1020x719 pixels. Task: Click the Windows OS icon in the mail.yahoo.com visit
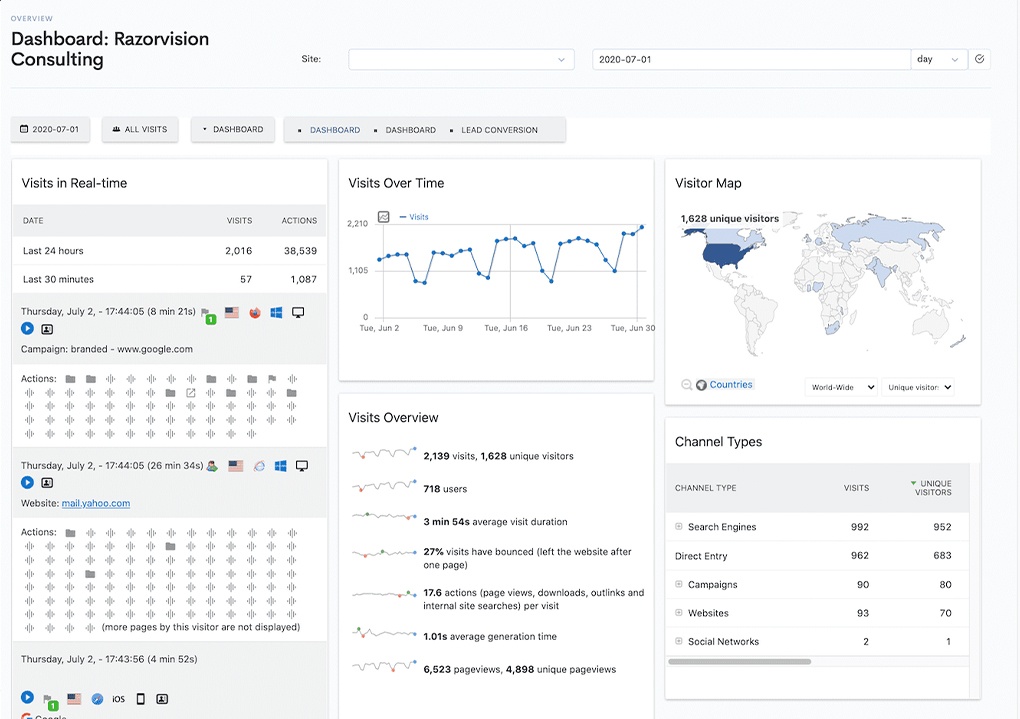[281, 466]
